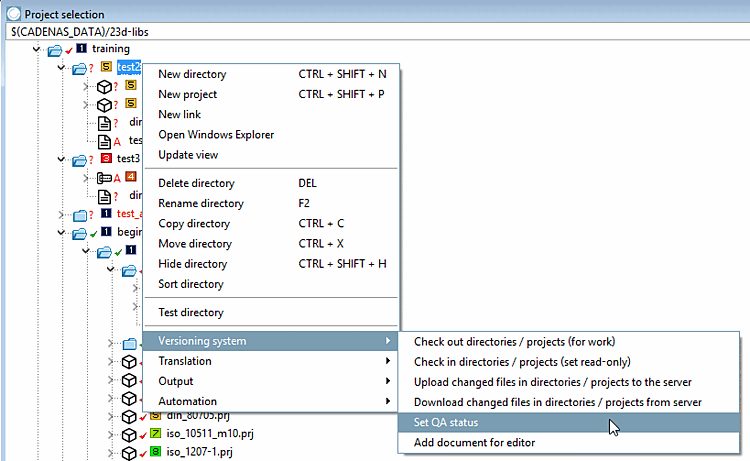
Task: Select 'Move directory' entry
Action: [x=271, y=243]
